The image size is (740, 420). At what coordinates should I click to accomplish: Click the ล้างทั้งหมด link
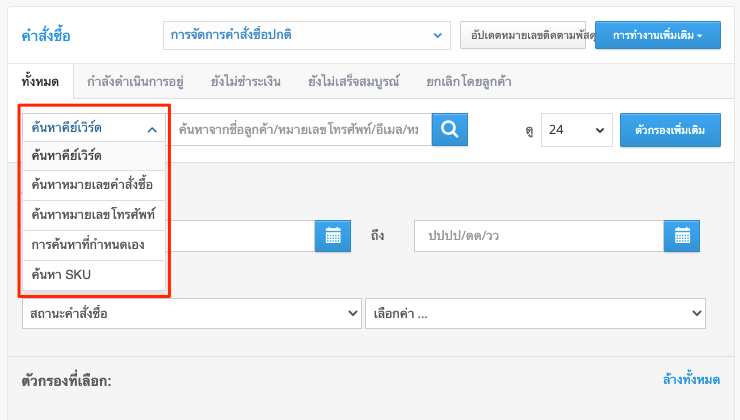click(691, 379)
